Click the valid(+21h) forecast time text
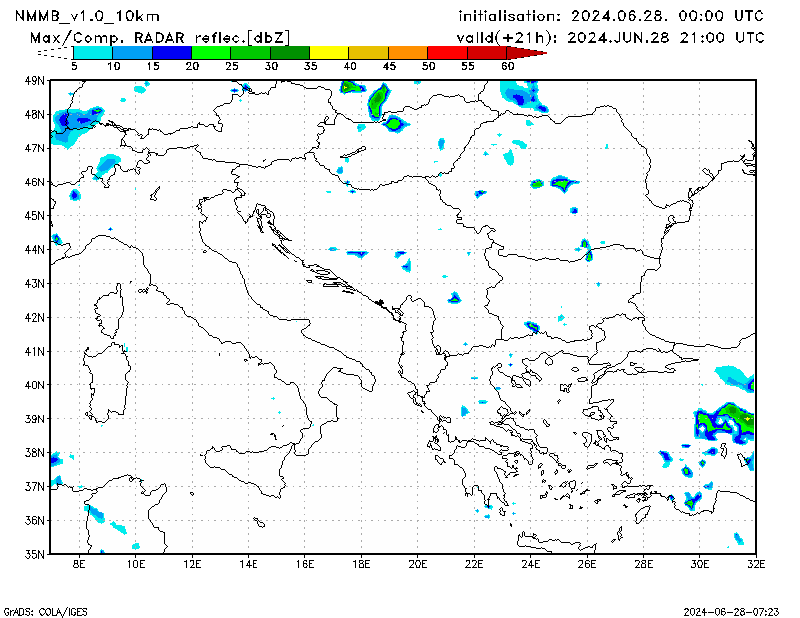The height and width of the screenshot is (618, 800). coord(610,37)
